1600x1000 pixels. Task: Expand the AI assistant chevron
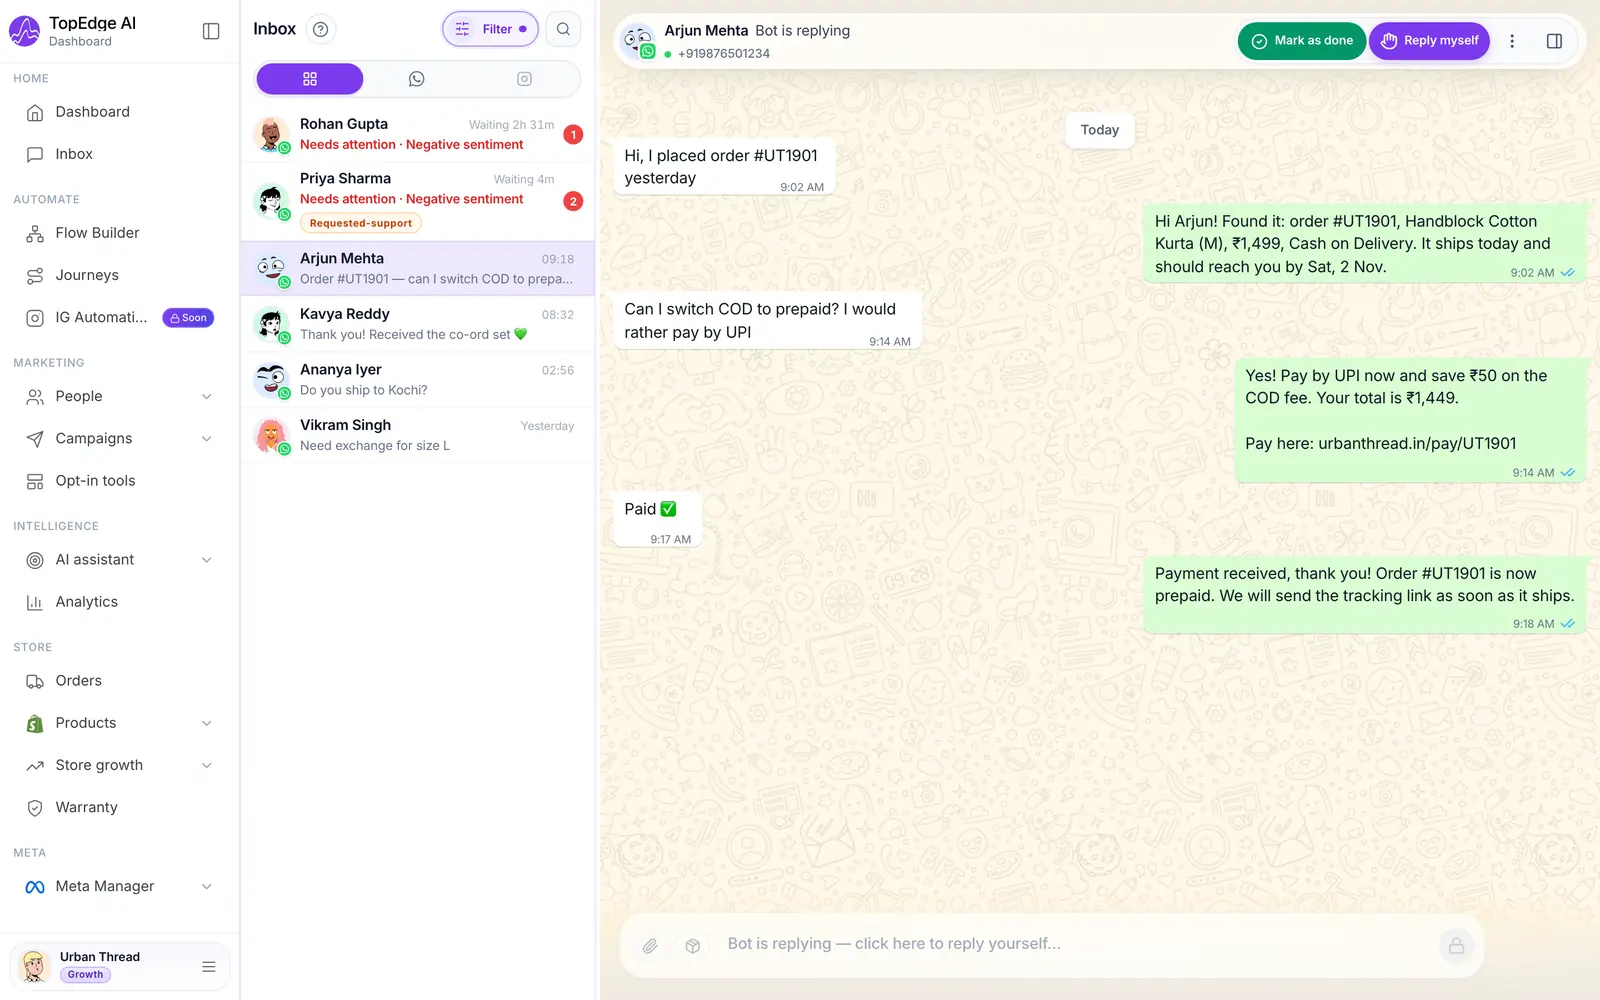(207, 560)
